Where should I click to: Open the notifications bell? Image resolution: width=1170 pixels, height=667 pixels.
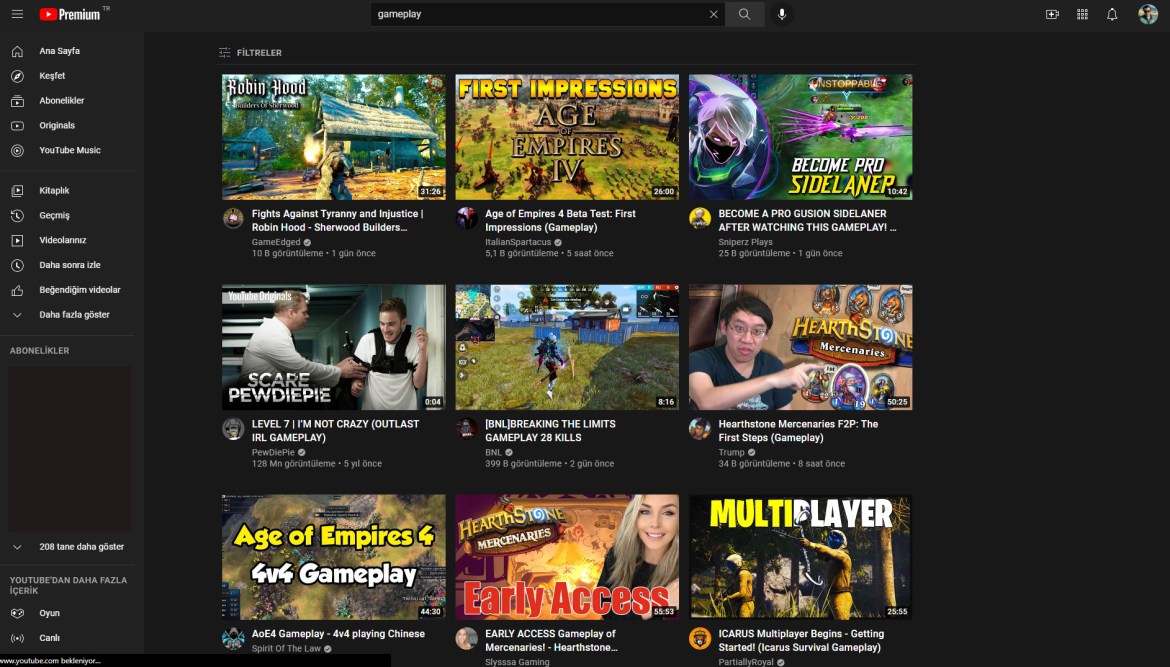click(1112, 14)
